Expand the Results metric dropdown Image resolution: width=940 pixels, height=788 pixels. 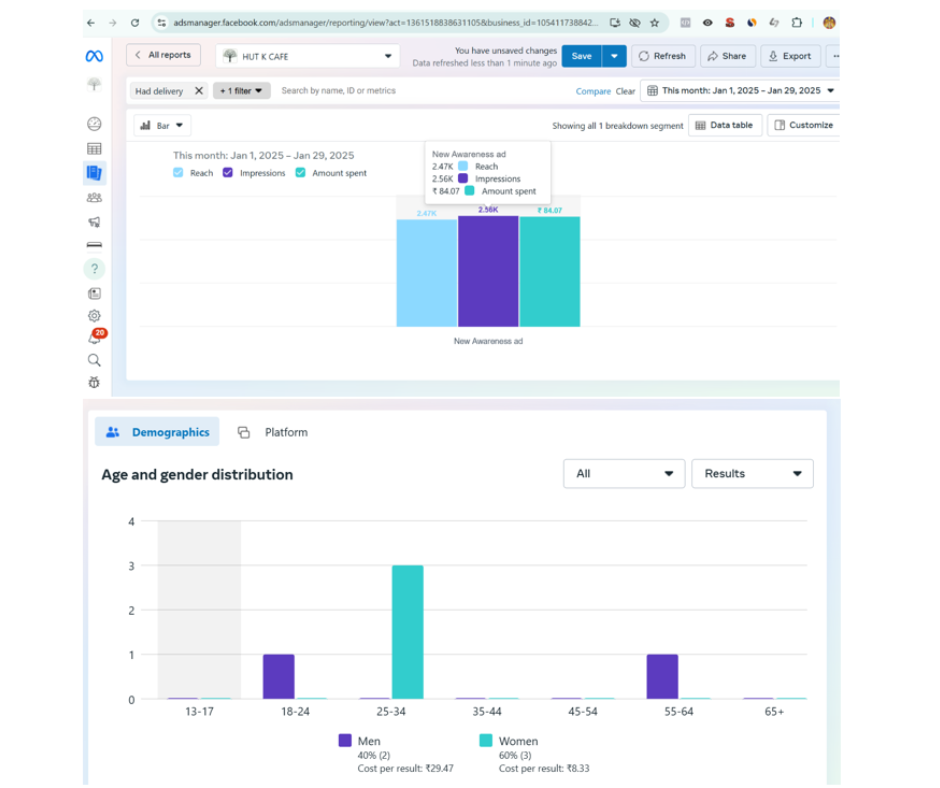coord(752,474)
